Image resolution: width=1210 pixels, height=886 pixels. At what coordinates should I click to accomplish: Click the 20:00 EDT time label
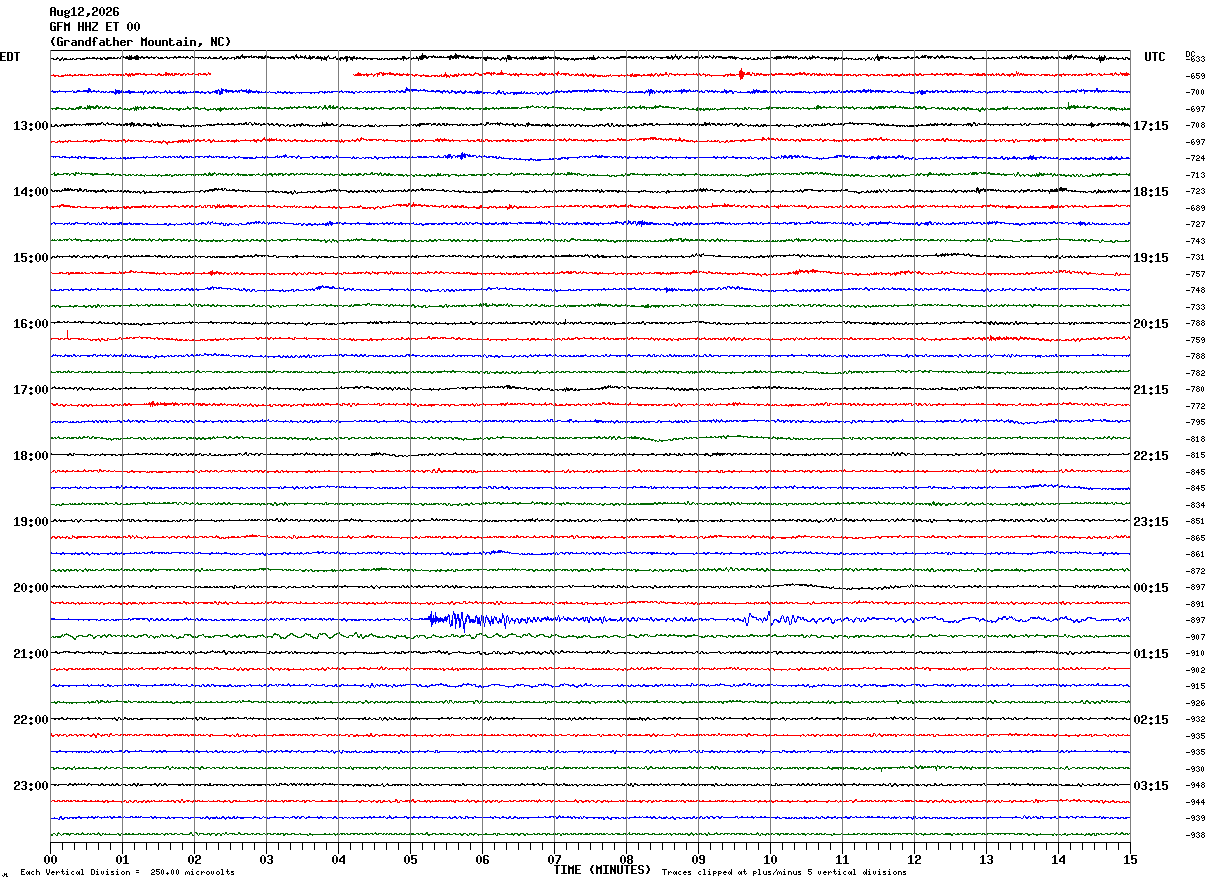tap(30, 588)
